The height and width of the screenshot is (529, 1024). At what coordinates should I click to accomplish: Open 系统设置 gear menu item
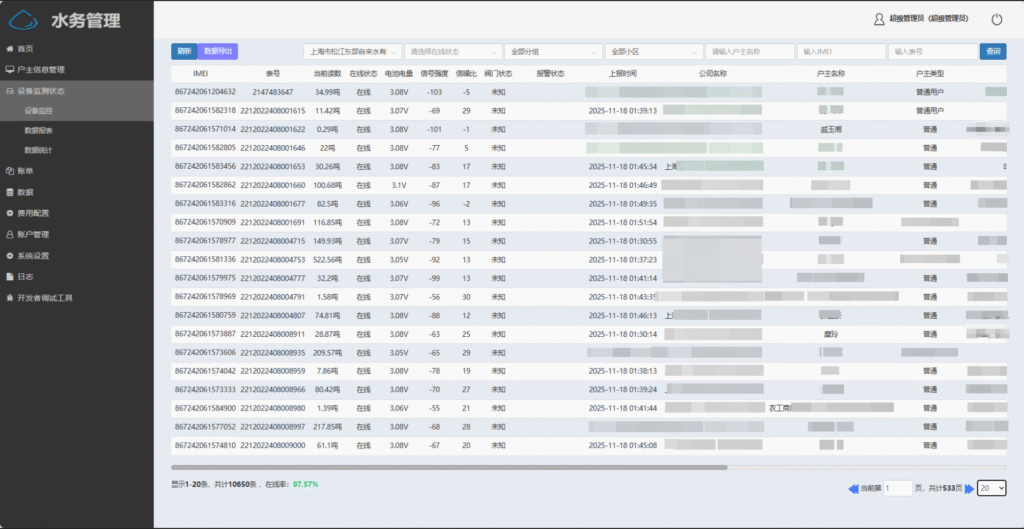(x=32, y=255)
